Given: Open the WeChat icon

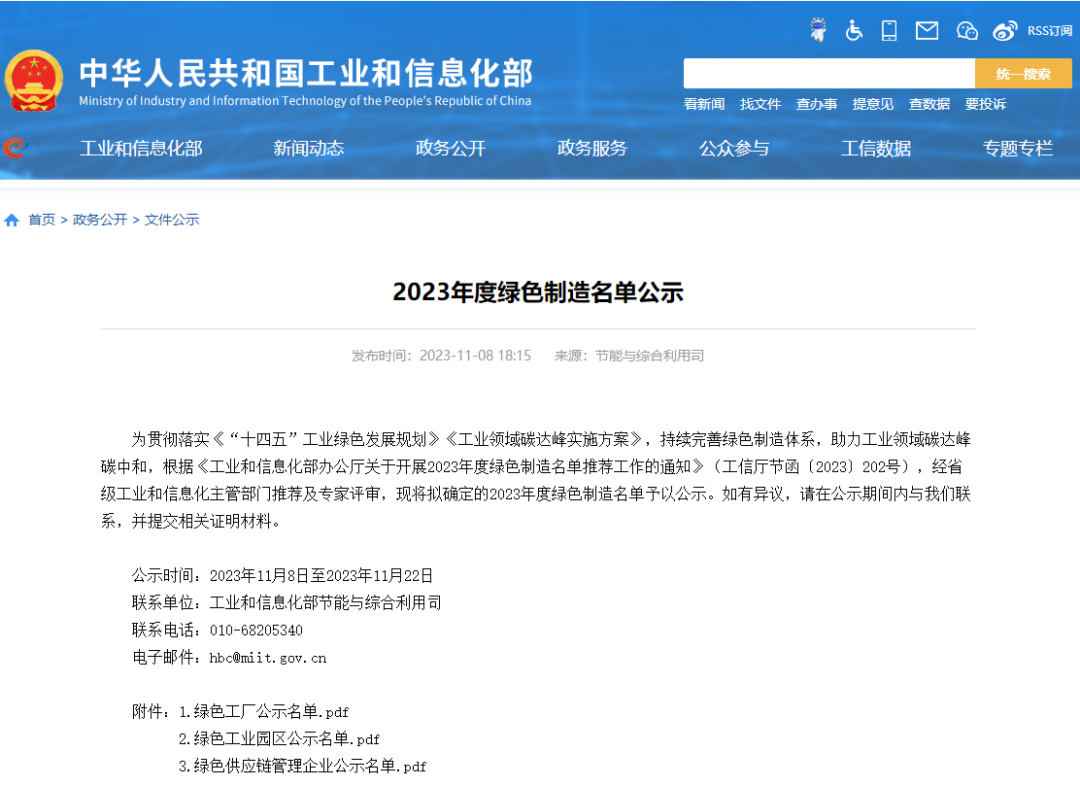Looking at the screenshot, I should (x=966, y=30).
